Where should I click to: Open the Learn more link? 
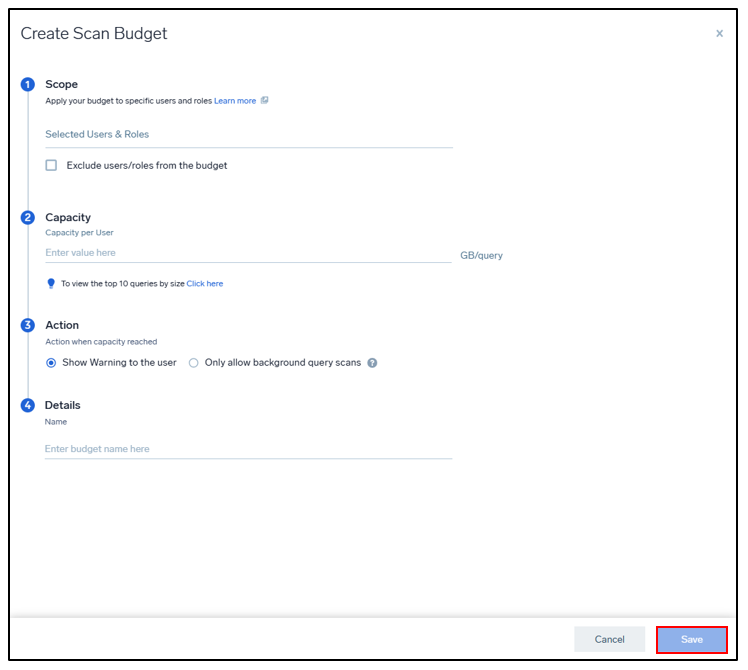coord(235,101)
